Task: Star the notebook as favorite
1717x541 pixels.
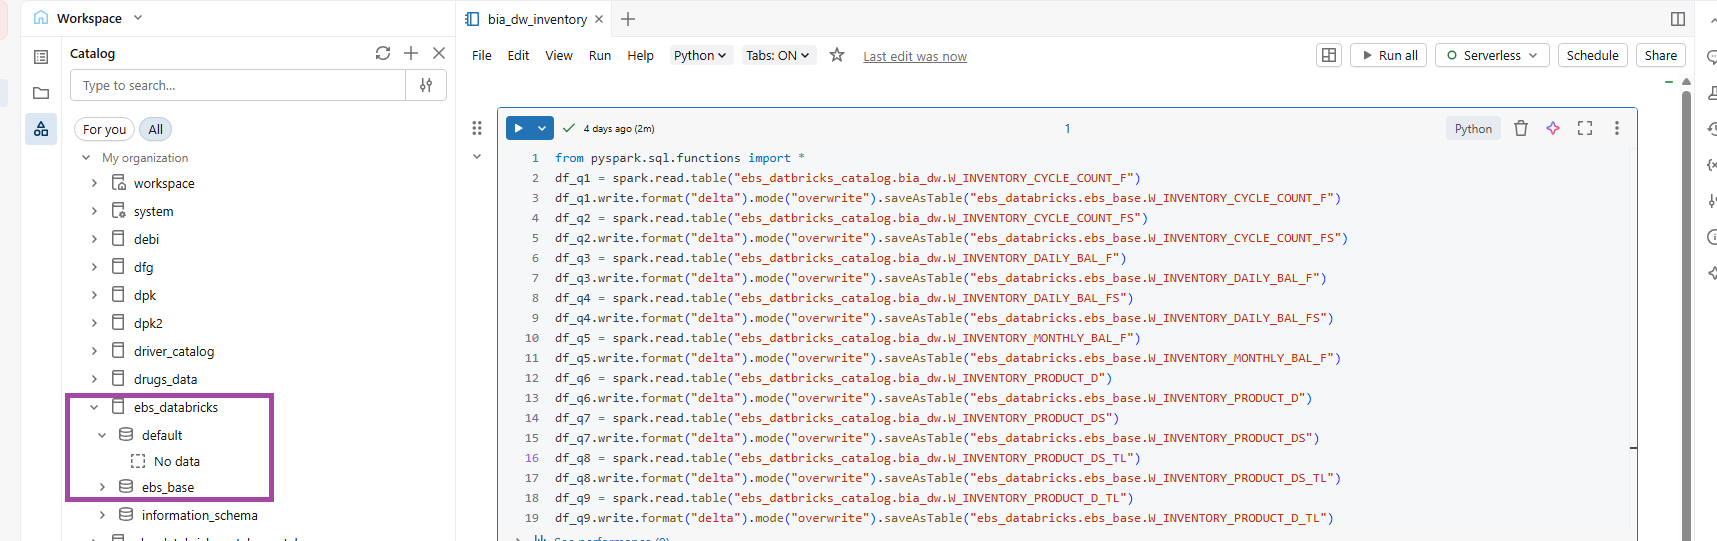Action: click(x=837, y=55)
